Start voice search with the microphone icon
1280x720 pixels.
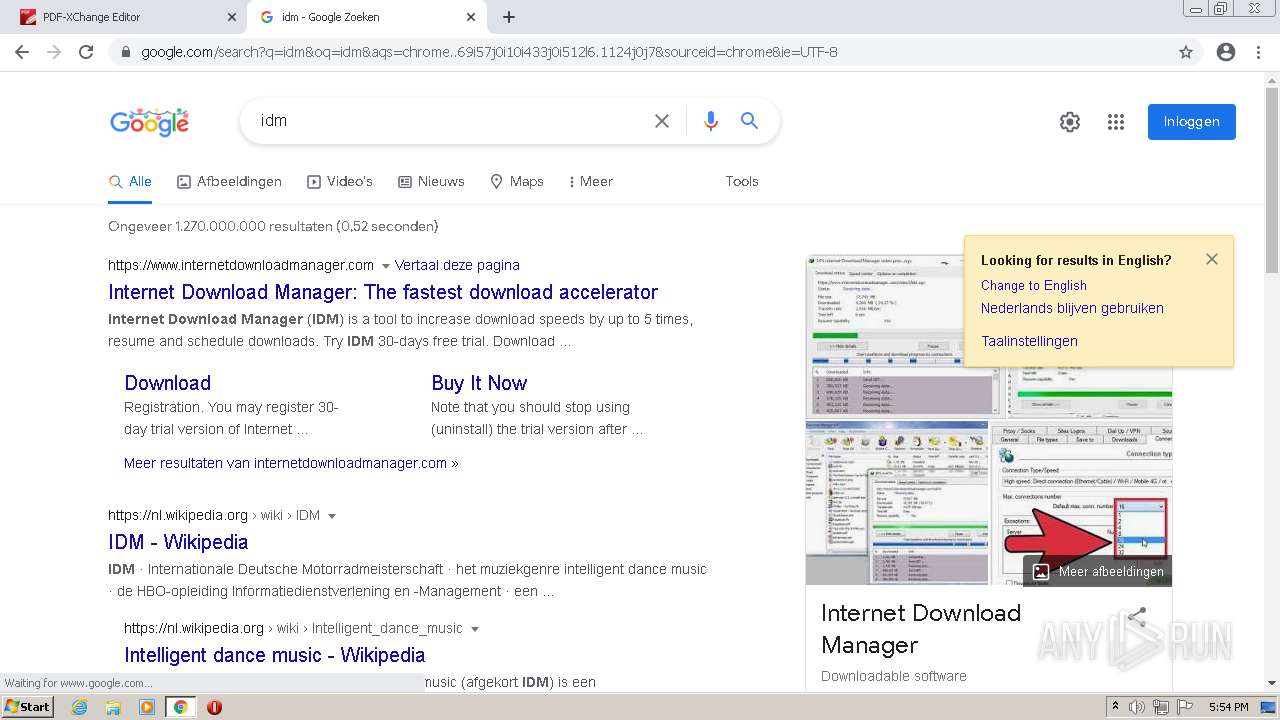point(711,121)
